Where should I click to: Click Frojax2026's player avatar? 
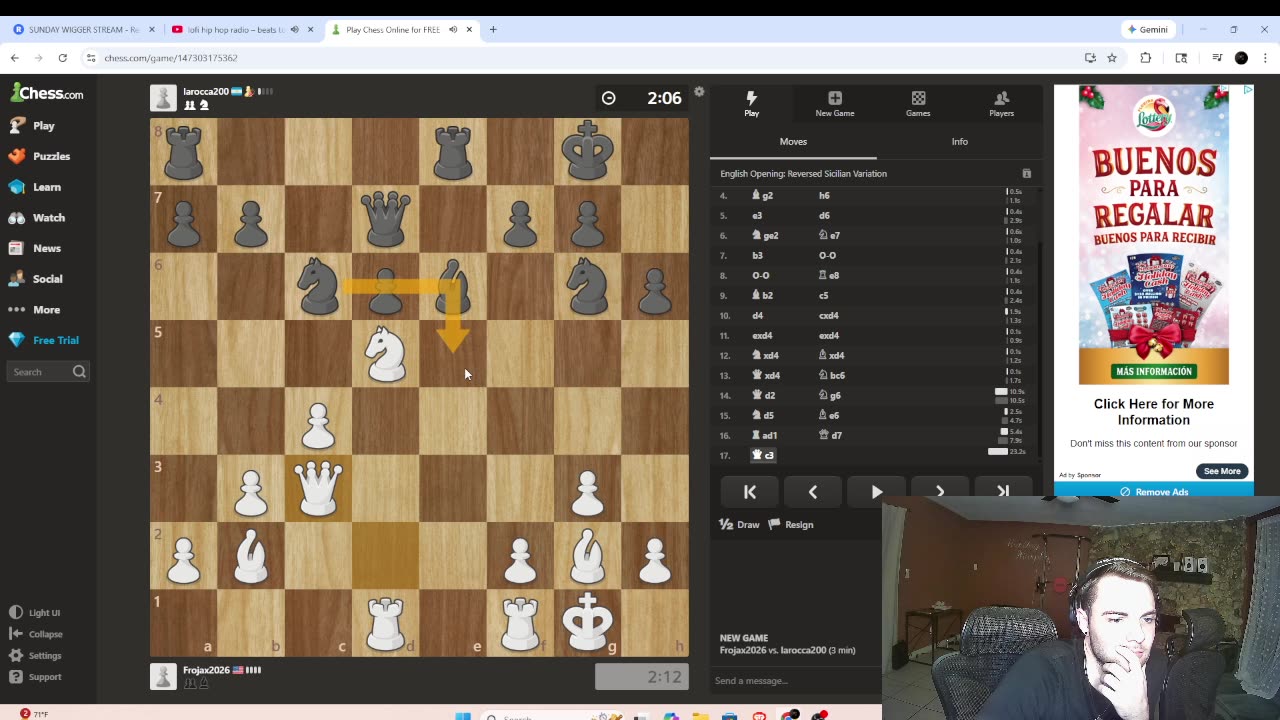tap(163, 677)
